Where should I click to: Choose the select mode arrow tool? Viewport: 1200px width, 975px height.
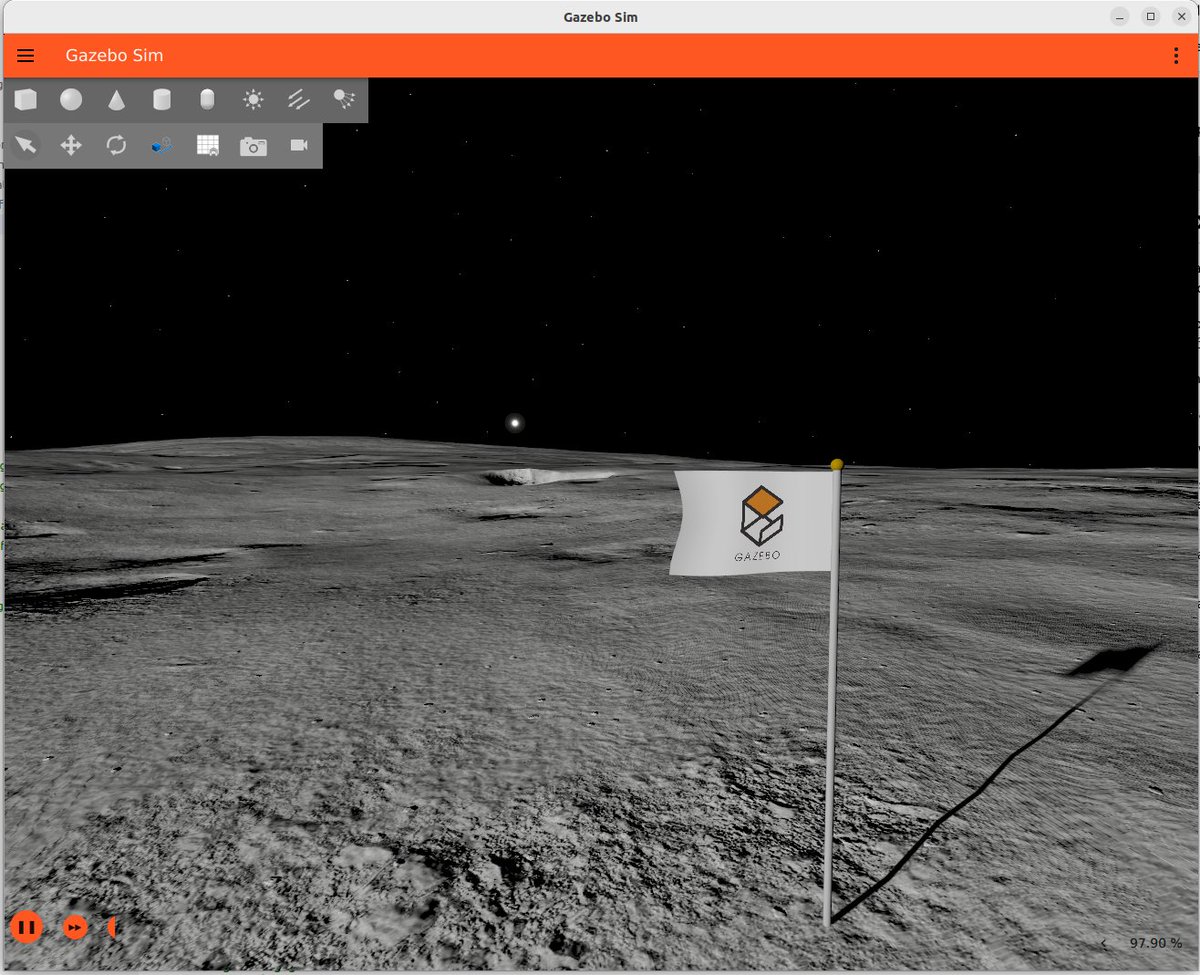[x=25, y=146]
